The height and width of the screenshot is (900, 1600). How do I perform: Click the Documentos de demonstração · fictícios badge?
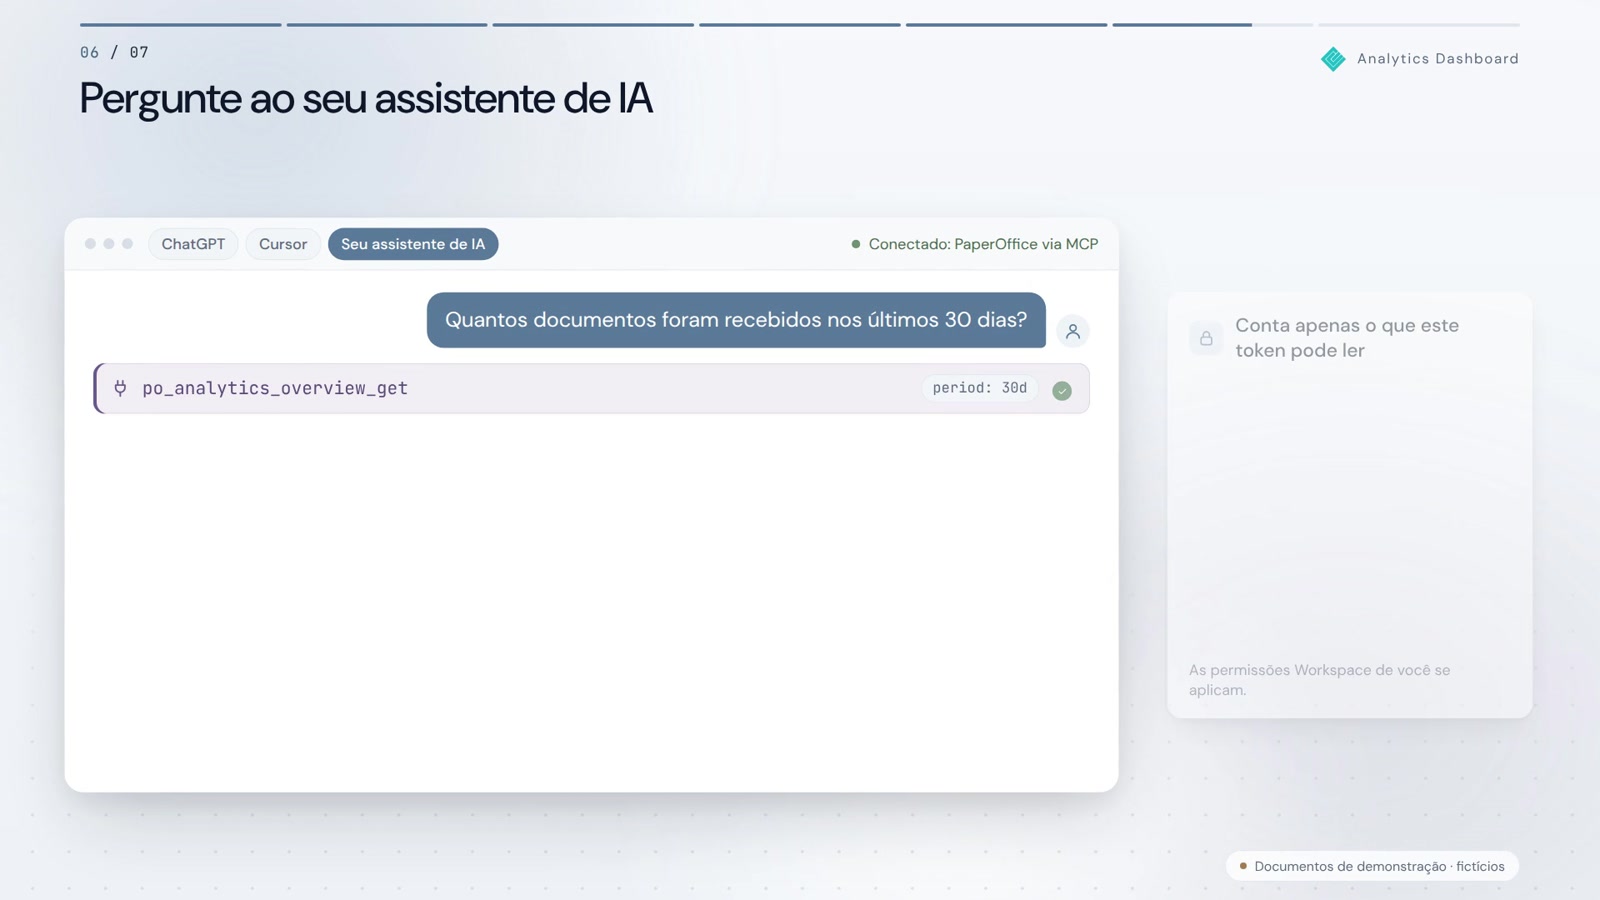[1372, 866]
